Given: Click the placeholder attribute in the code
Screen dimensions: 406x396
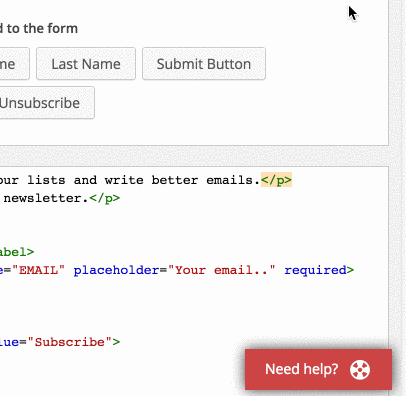Looking at the screenshot, I should click(x=116, y=270).
